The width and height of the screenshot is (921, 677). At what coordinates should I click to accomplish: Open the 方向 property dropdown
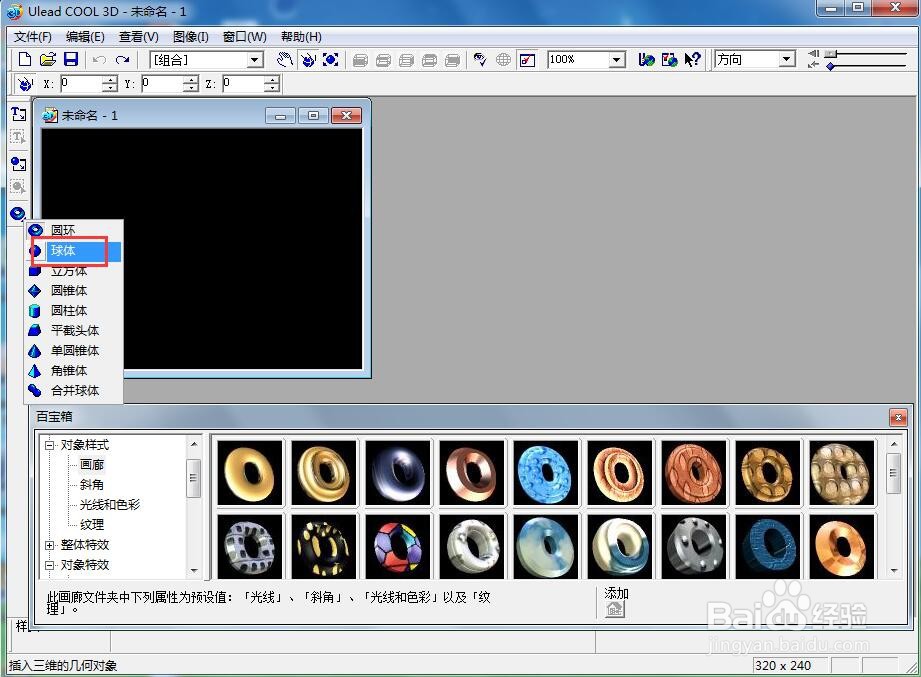(x=786, y=59)
